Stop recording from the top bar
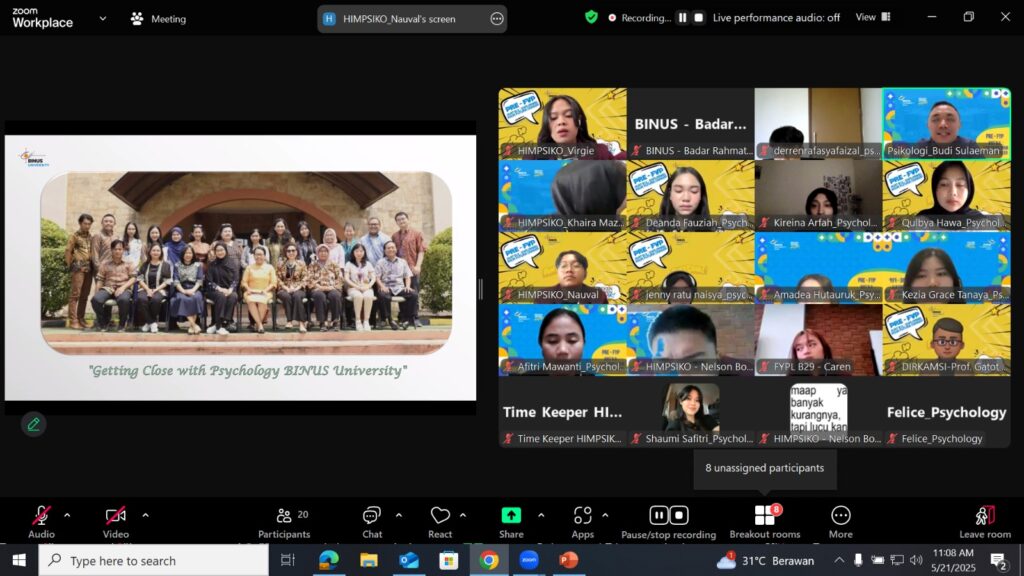The width and height of the screenshot is (1024, 576). pyautogui.click(x=699, y=18)
